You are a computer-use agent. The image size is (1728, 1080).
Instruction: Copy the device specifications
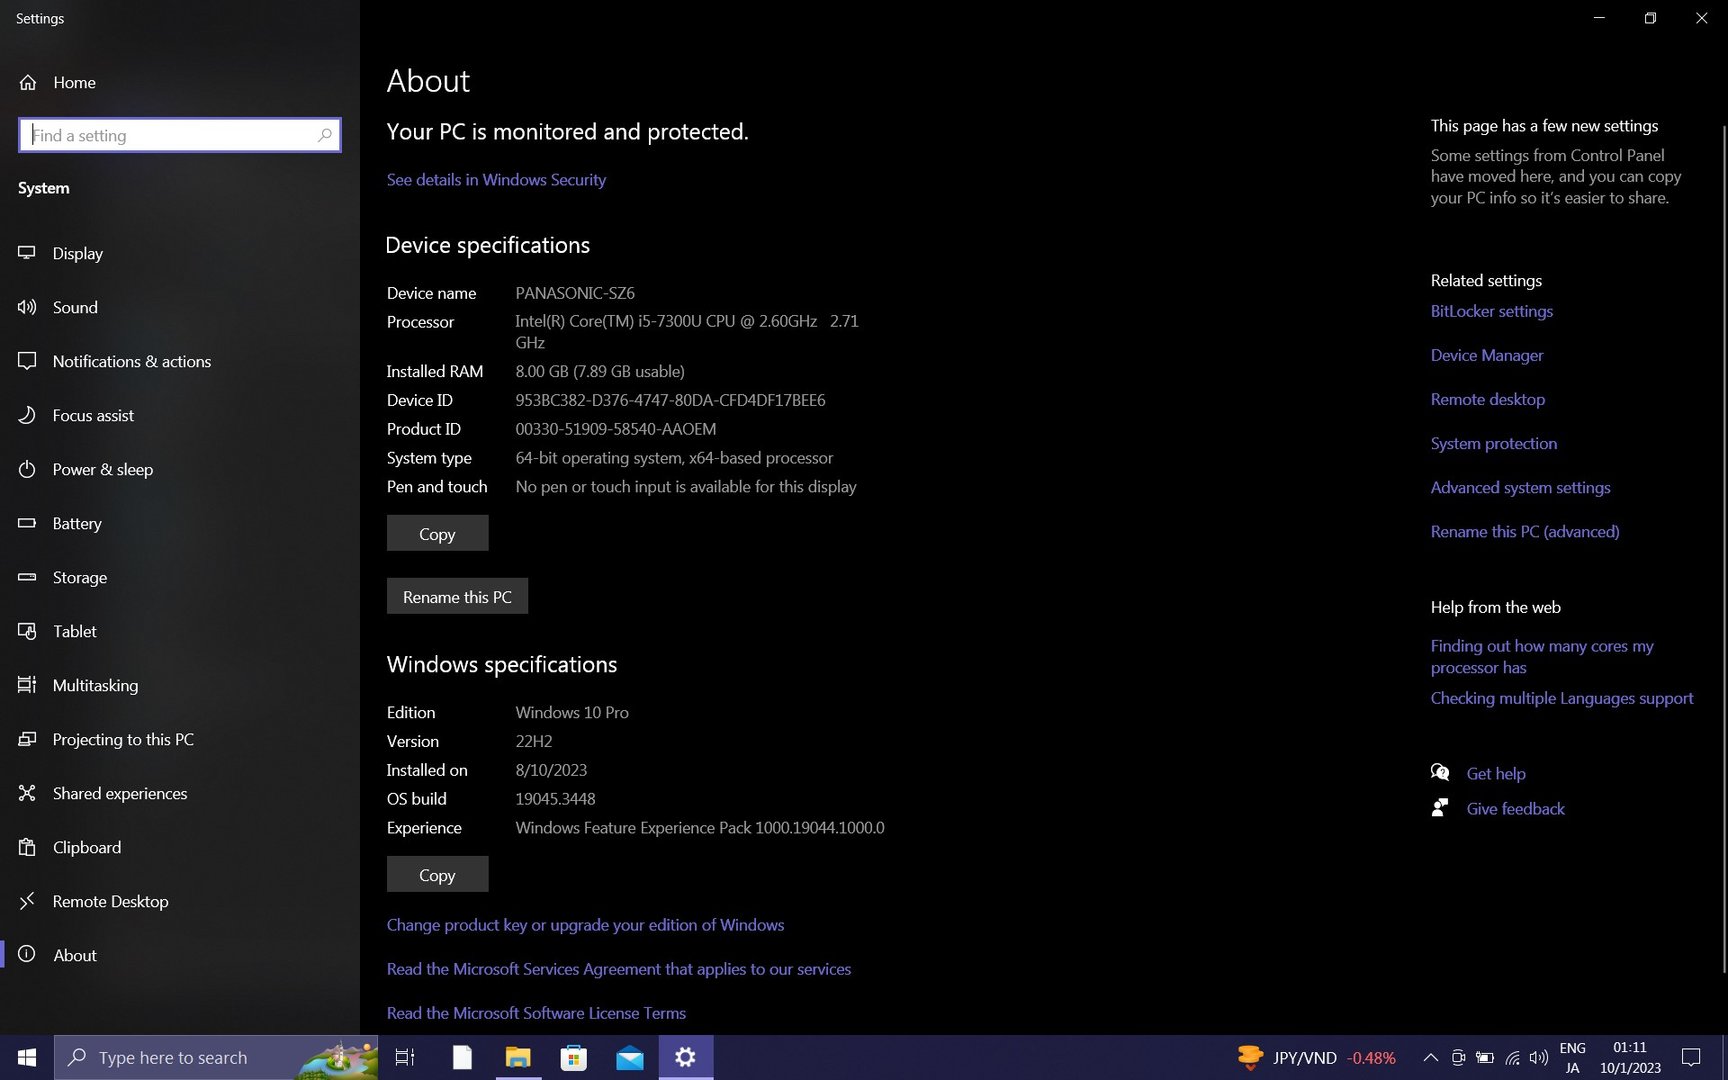coord(437,534)
